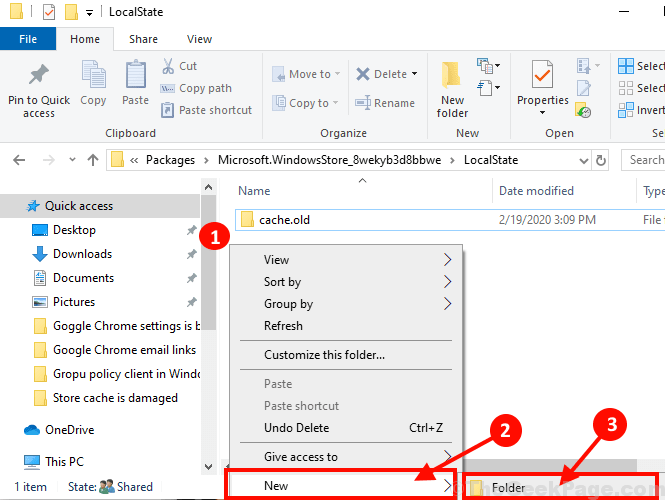Select Quick access in navigation pane
This screenshot has width=665, height=500.
click(79, 206)
